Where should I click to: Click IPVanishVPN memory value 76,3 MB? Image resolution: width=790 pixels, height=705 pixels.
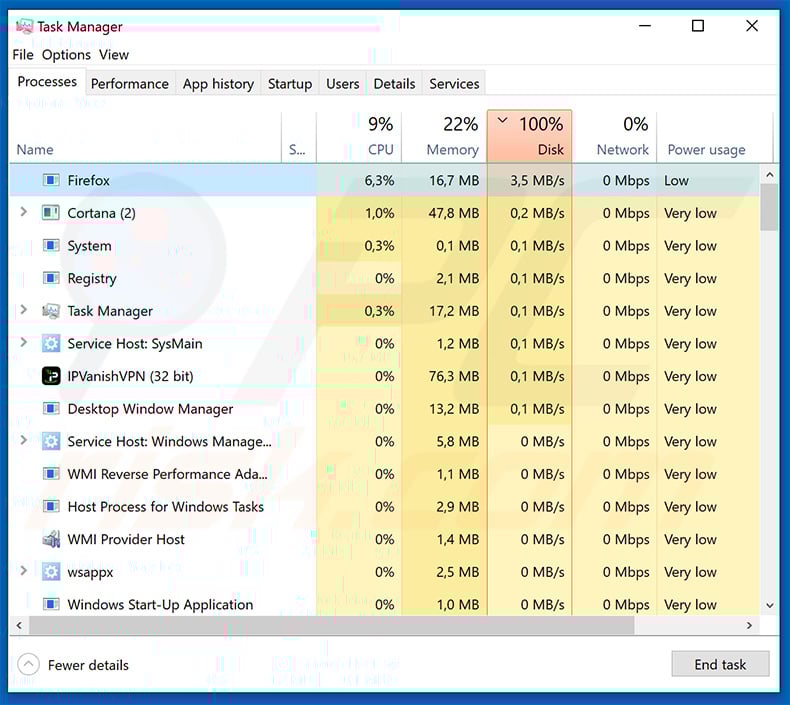[454, 376]
